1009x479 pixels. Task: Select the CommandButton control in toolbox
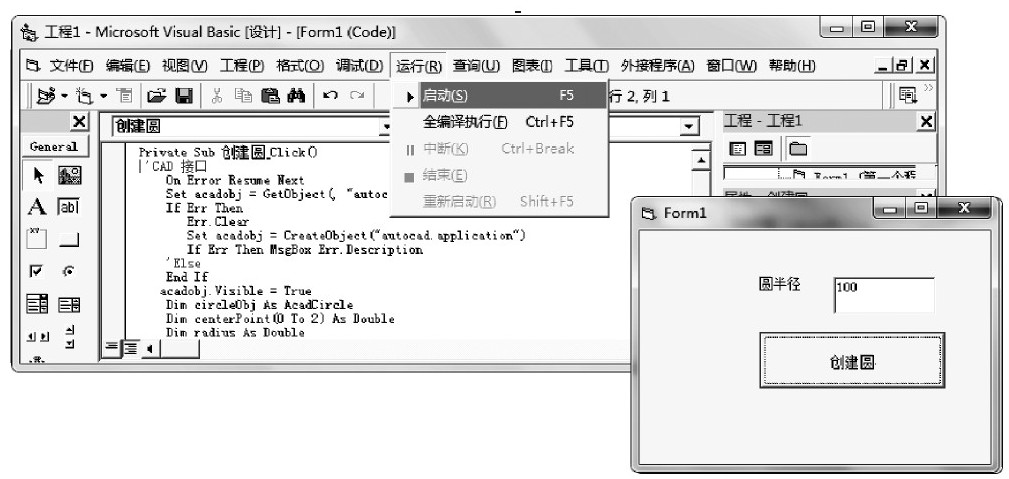pos(69,240)
